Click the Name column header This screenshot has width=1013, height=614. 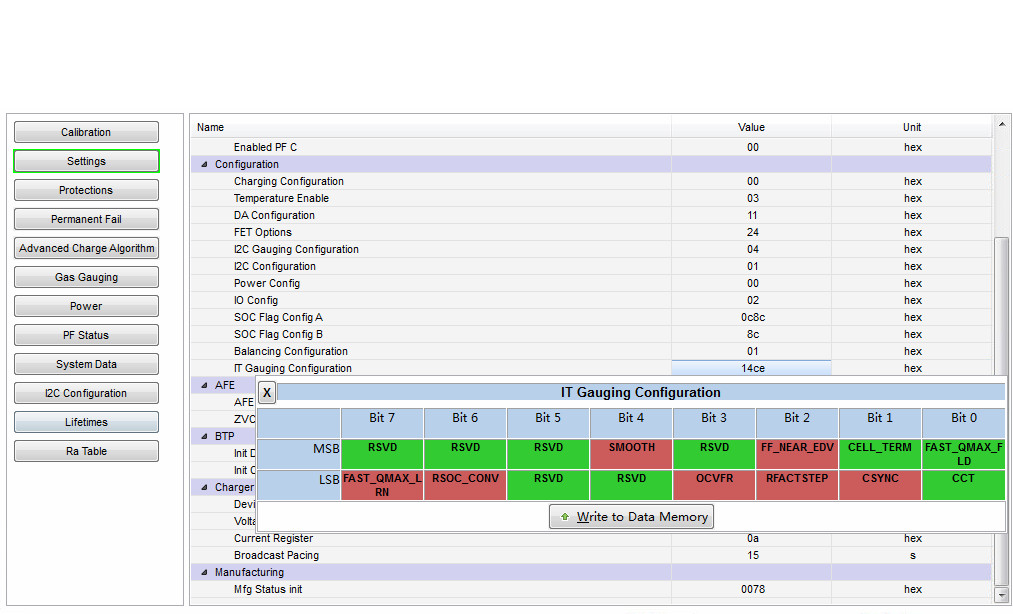pos(431,127)
